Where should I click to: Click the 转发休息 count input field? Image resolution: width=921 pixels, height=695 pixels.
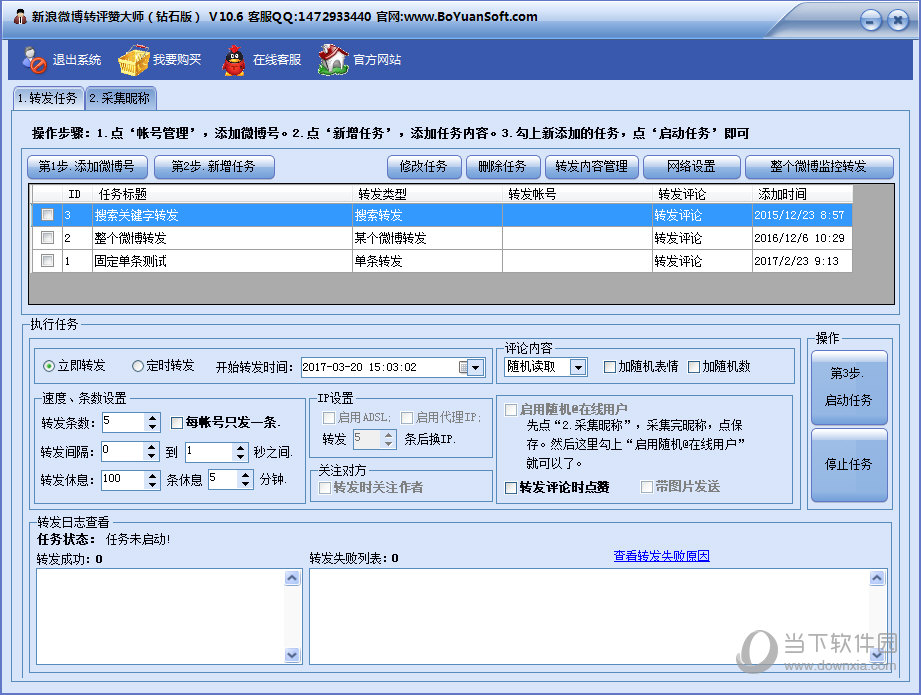[124, 479]
